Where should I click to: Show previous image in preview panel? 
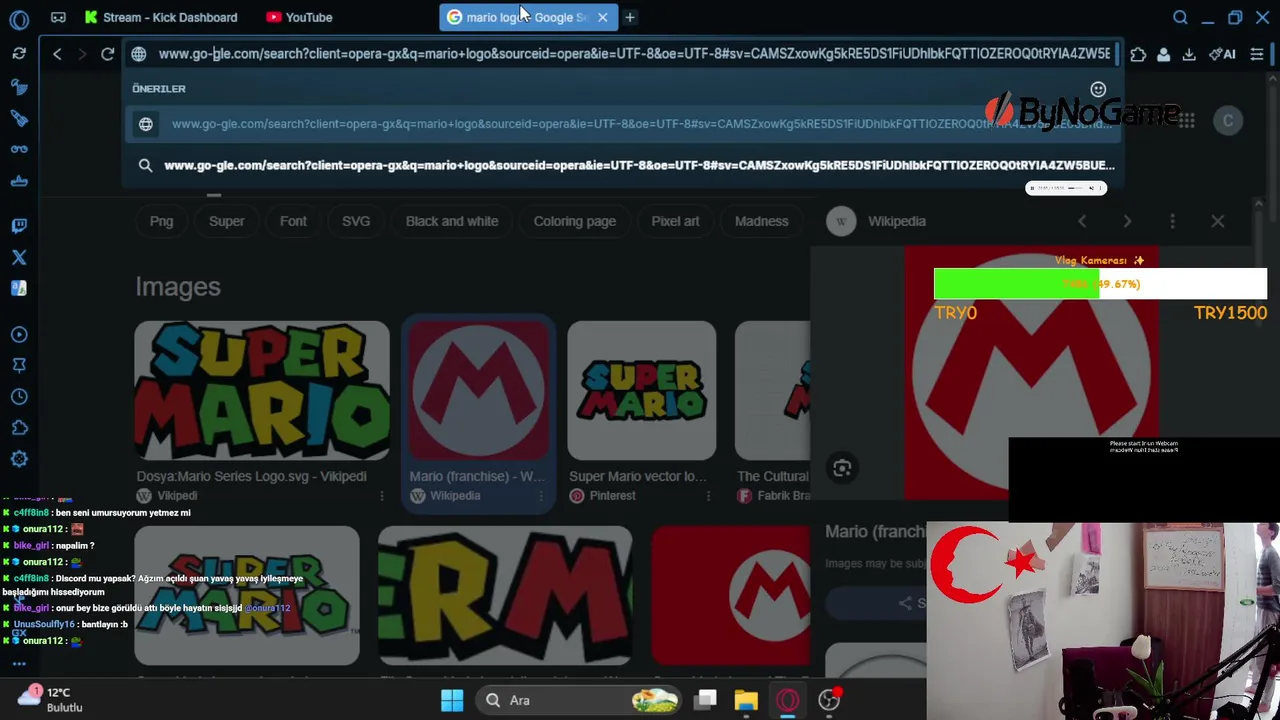coord(1082,221)
